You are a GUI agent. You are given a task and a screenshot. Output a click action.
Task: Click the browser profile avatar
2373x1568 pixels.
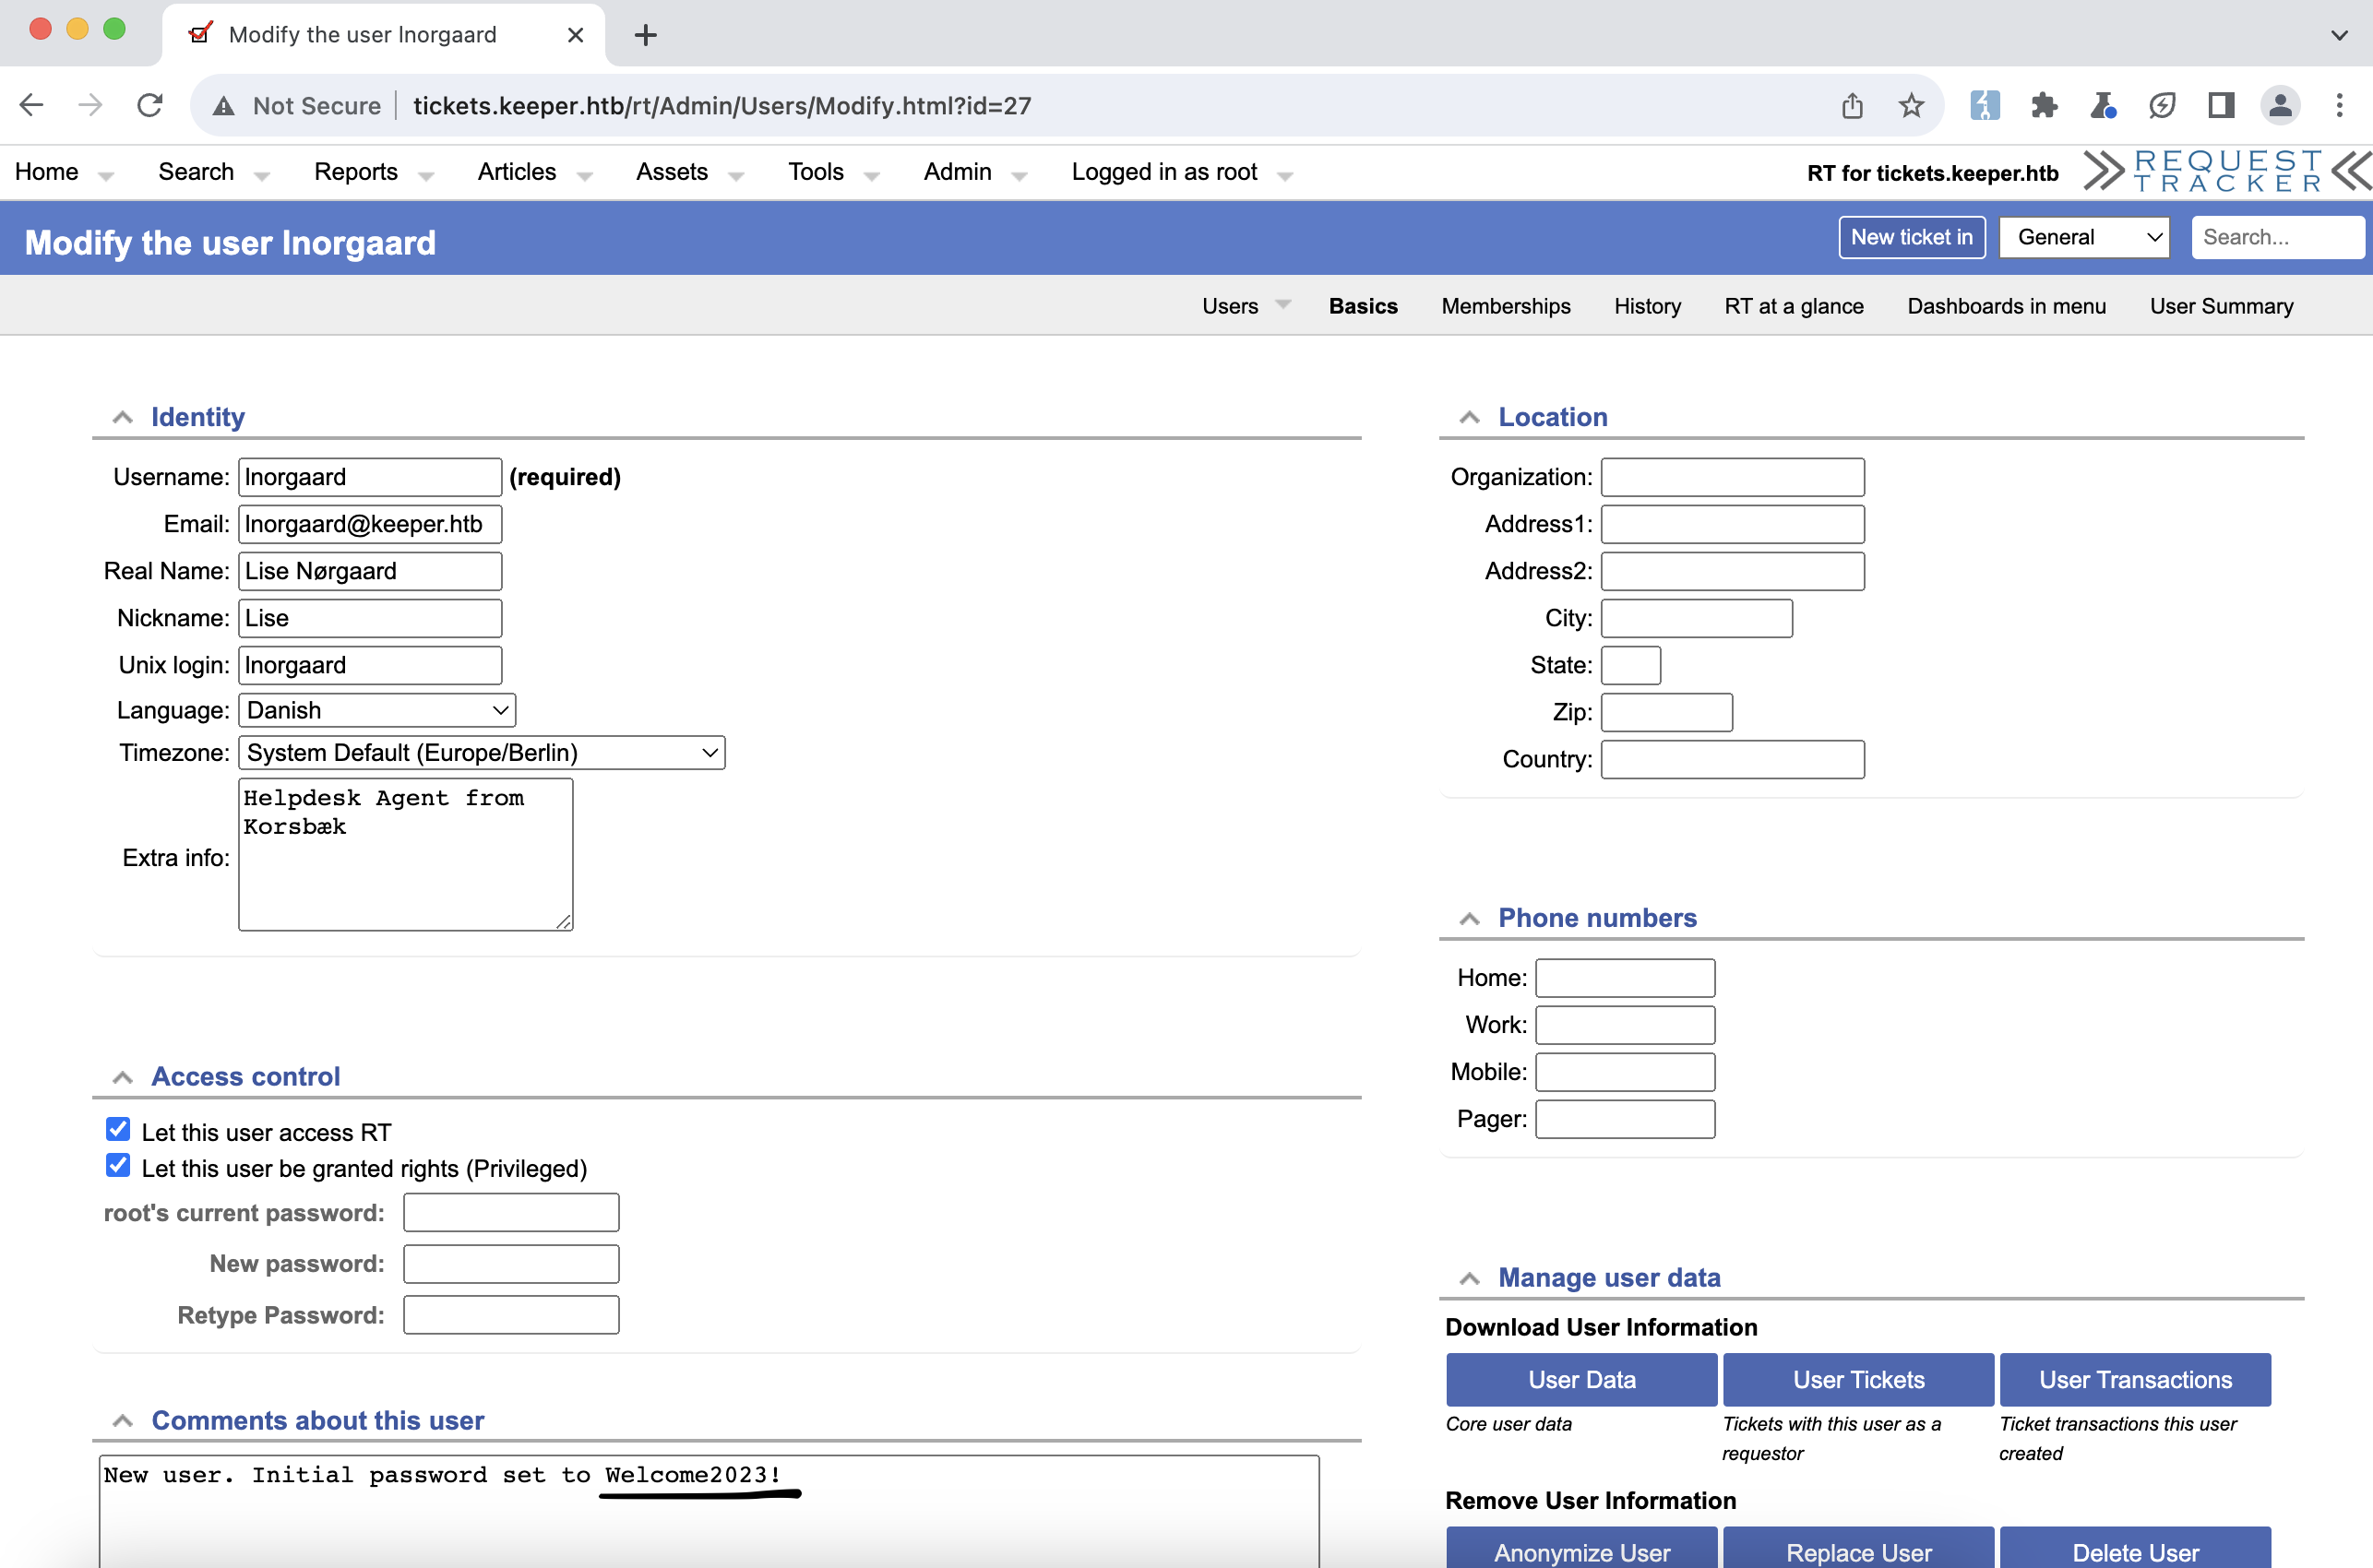tap(2280, 105)
